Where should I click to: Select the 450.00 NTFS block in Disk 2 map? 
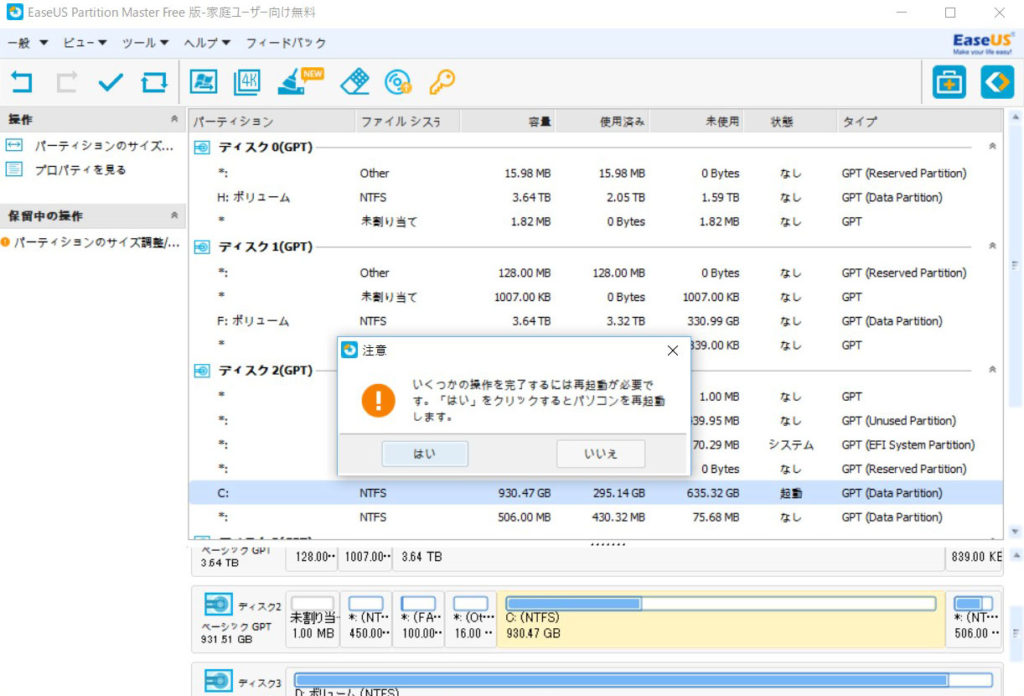pyautogui.click(x=366, y=619)
